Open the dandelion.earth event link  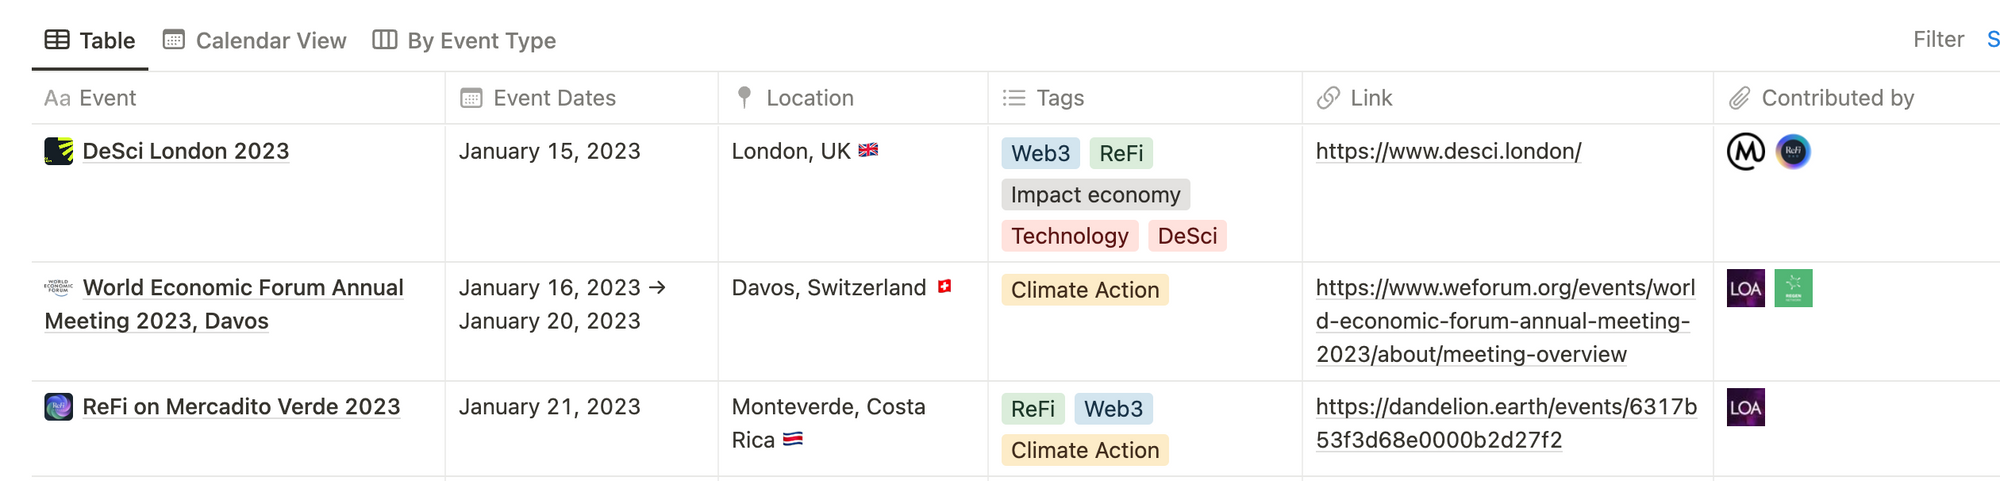pos(1505,423)
